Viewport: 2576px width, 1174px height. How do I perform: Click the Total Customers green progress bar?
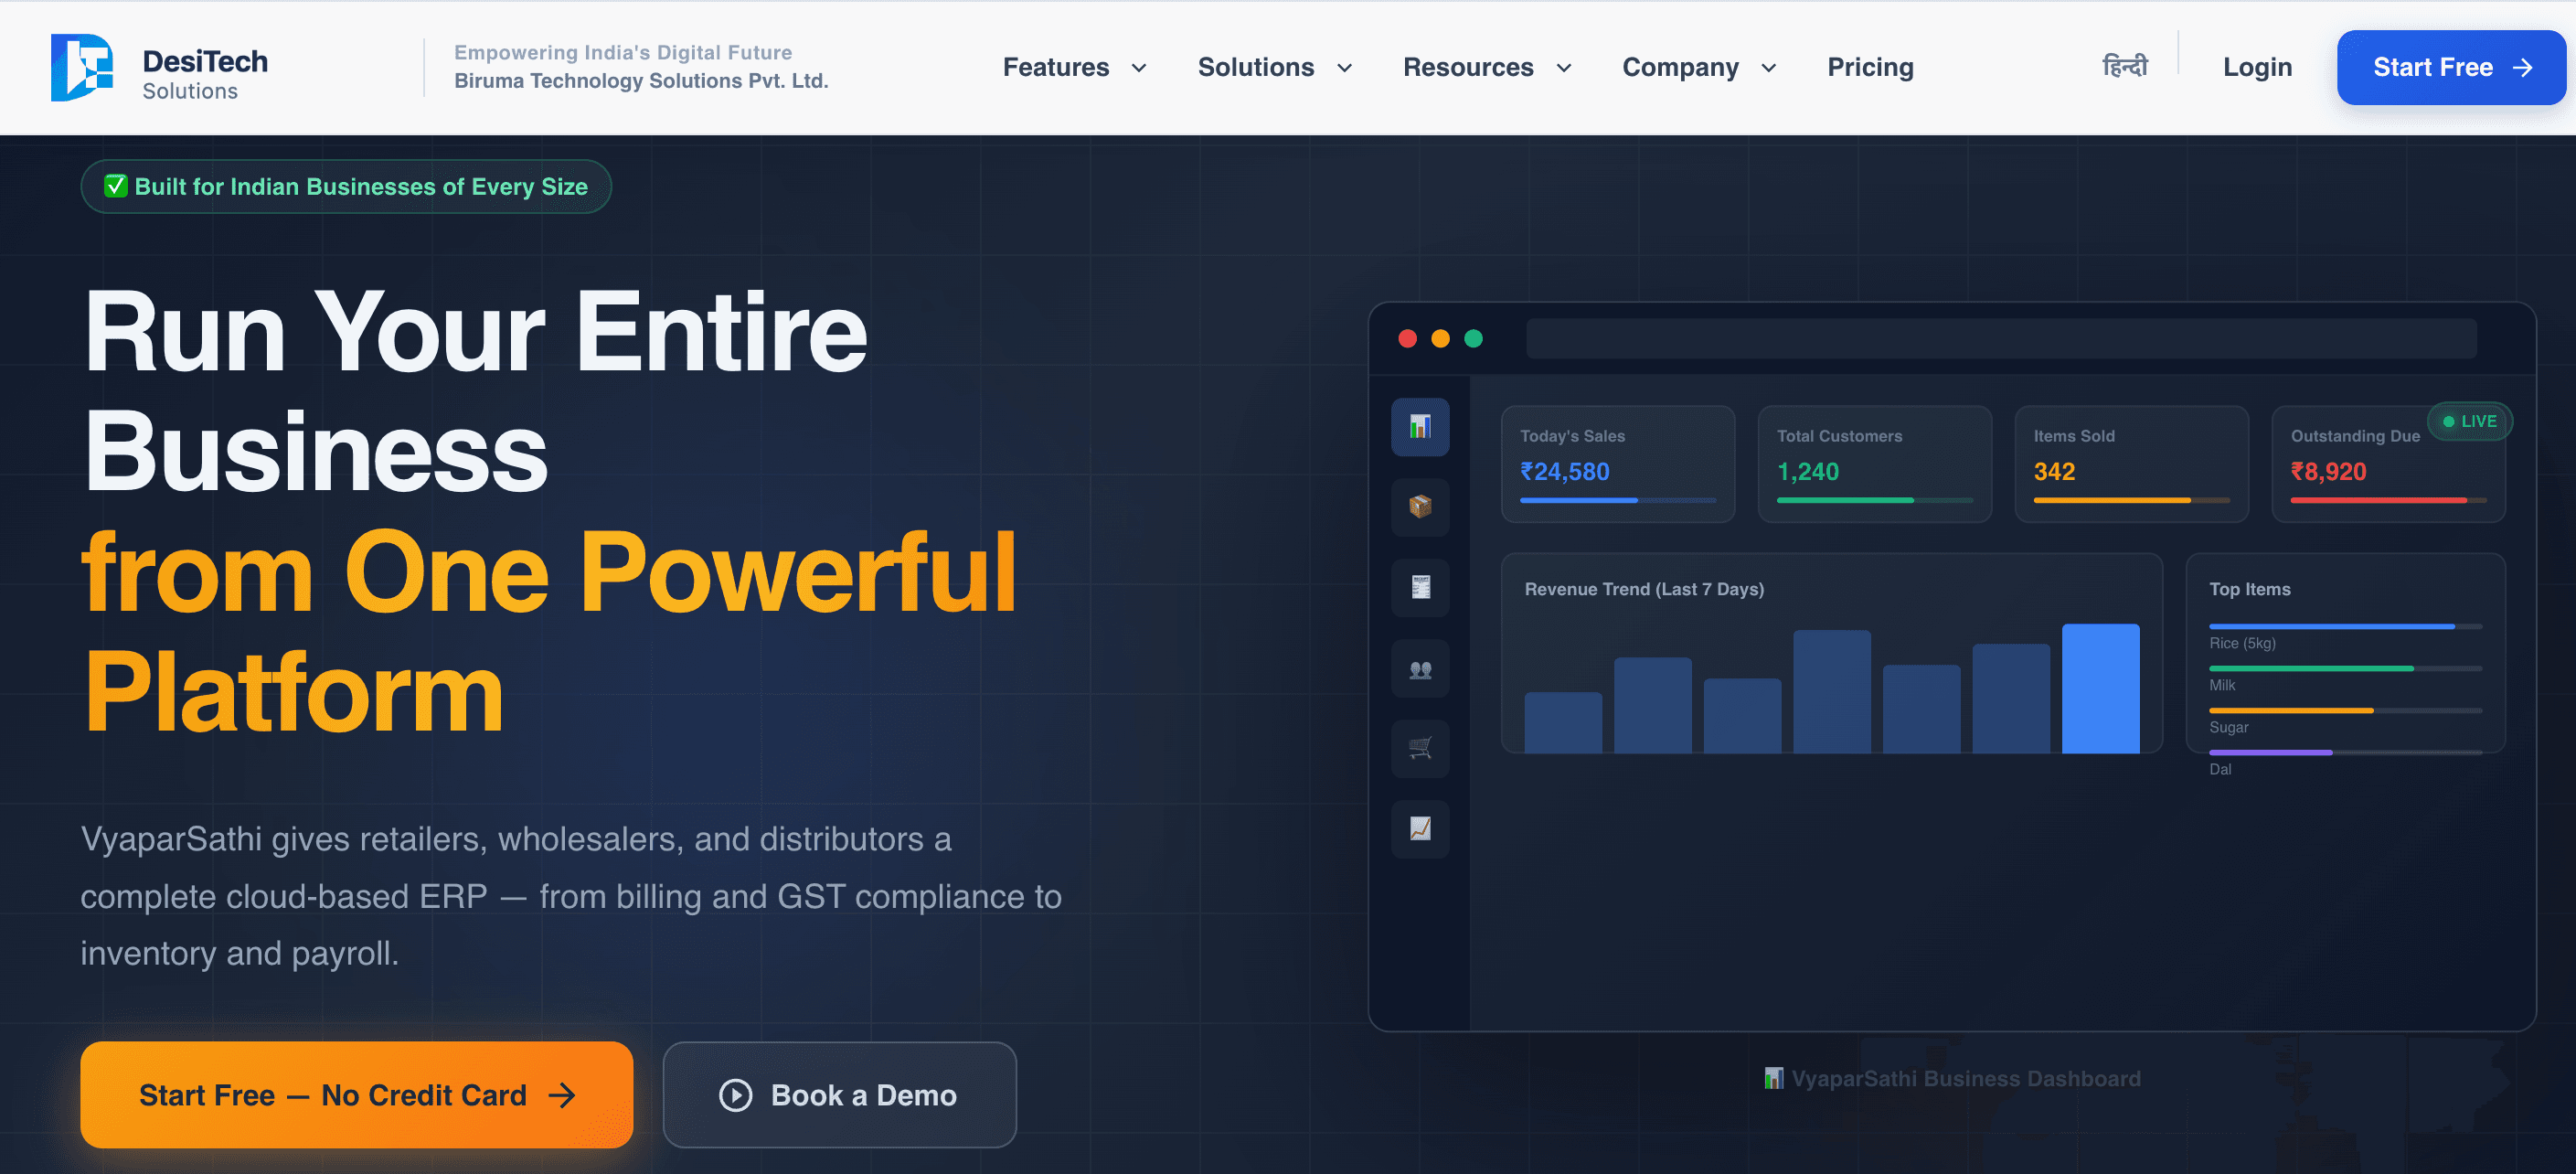pyautogui.click(x=1874, y=500)
